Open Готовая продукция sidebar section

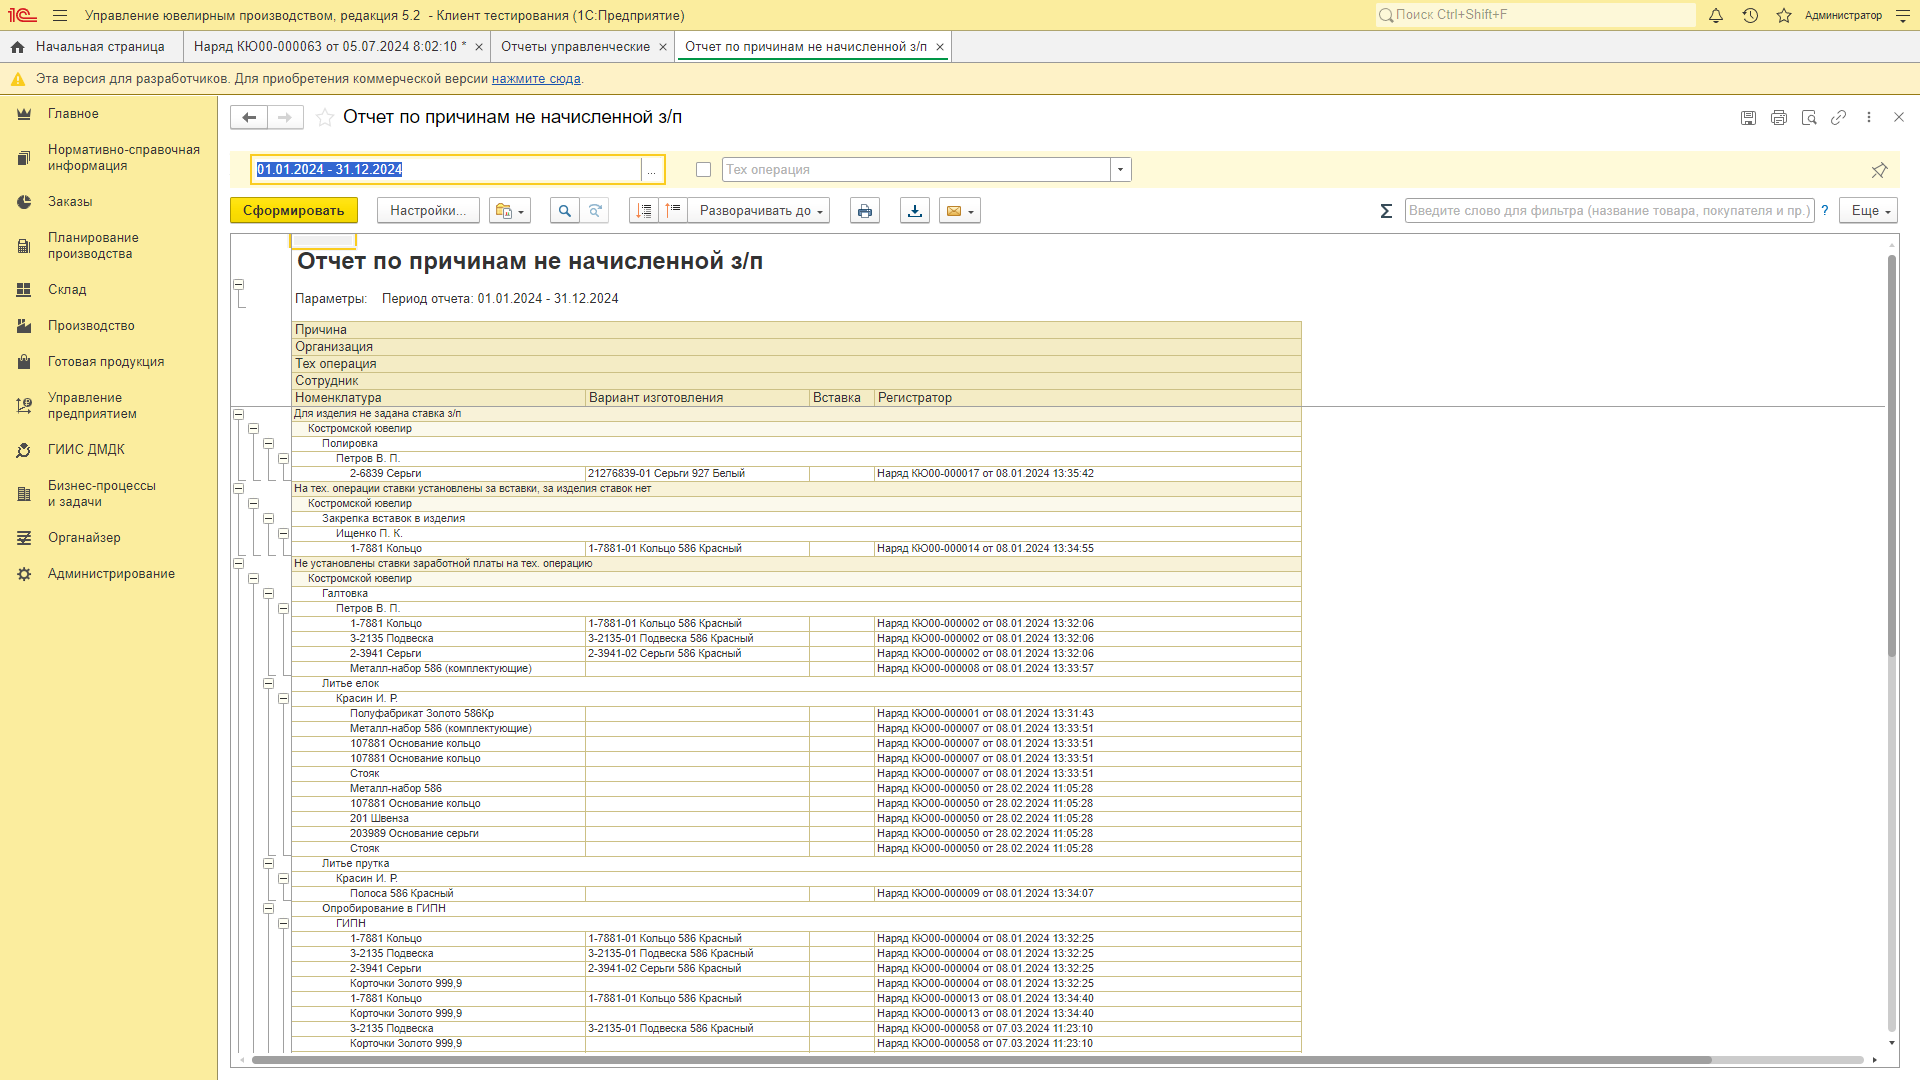106,362
